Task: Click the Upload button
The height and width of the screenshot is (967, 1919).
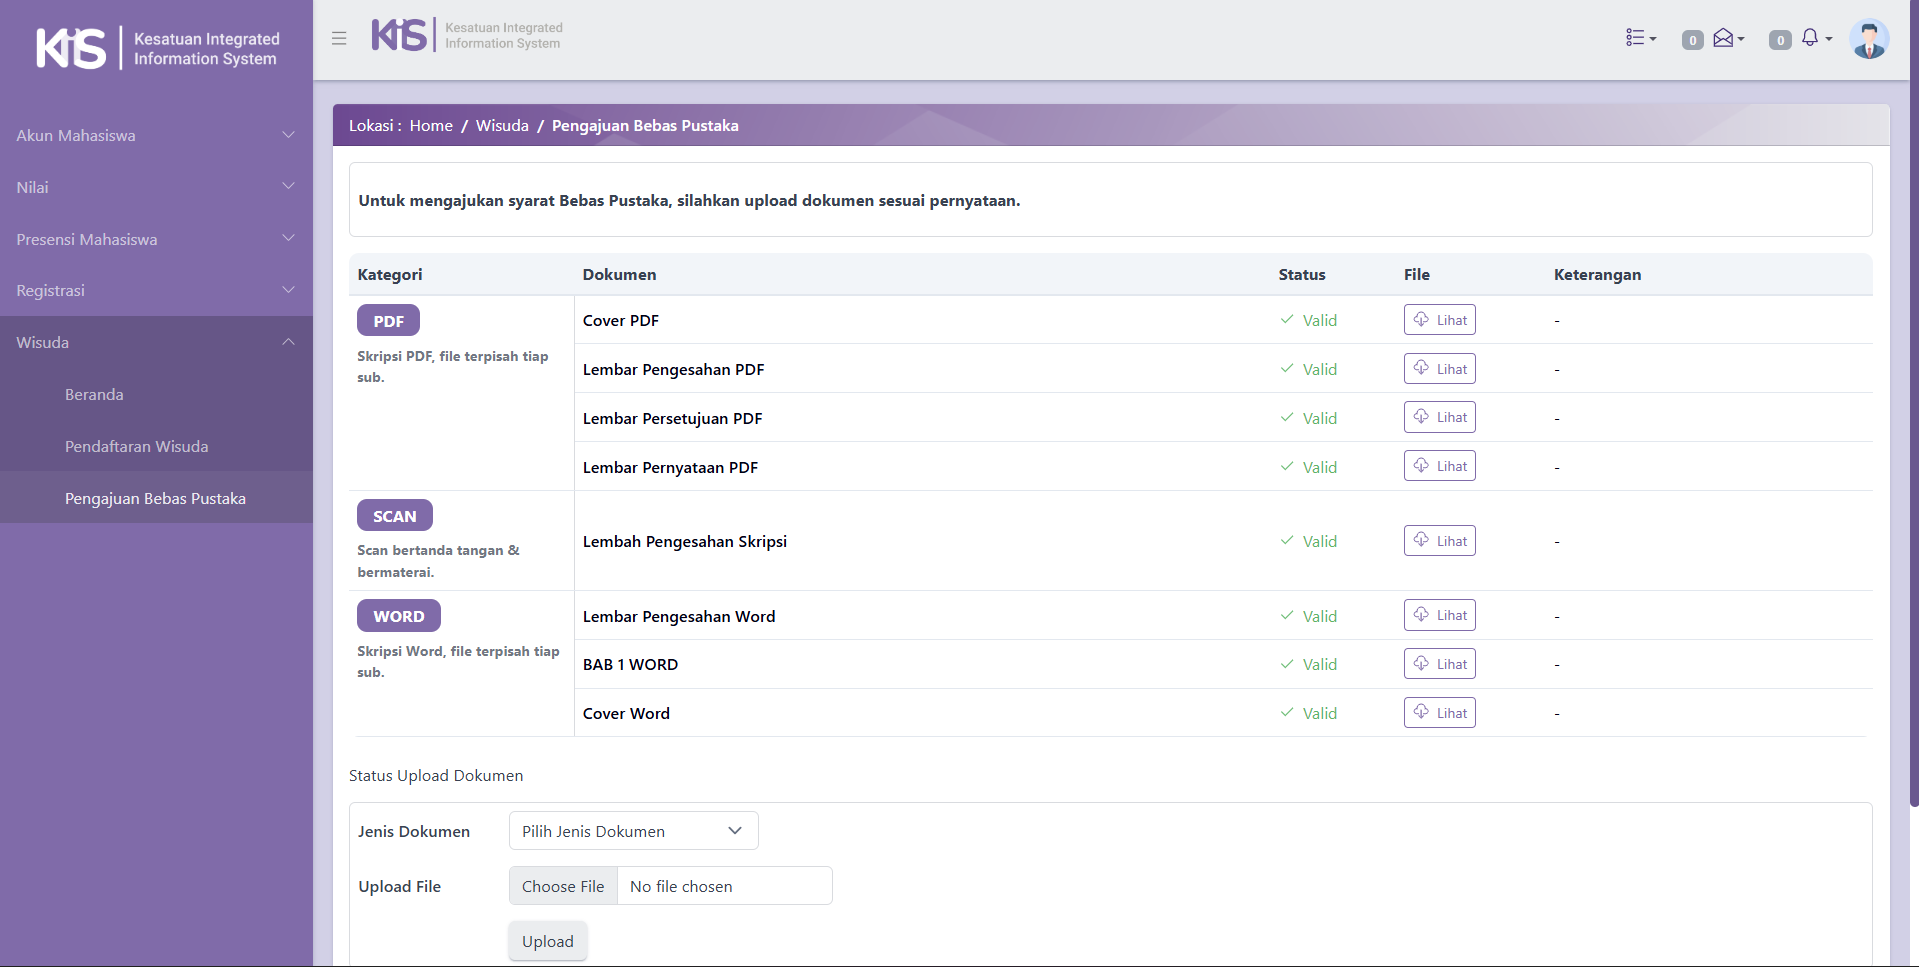Action: (547, 941)
